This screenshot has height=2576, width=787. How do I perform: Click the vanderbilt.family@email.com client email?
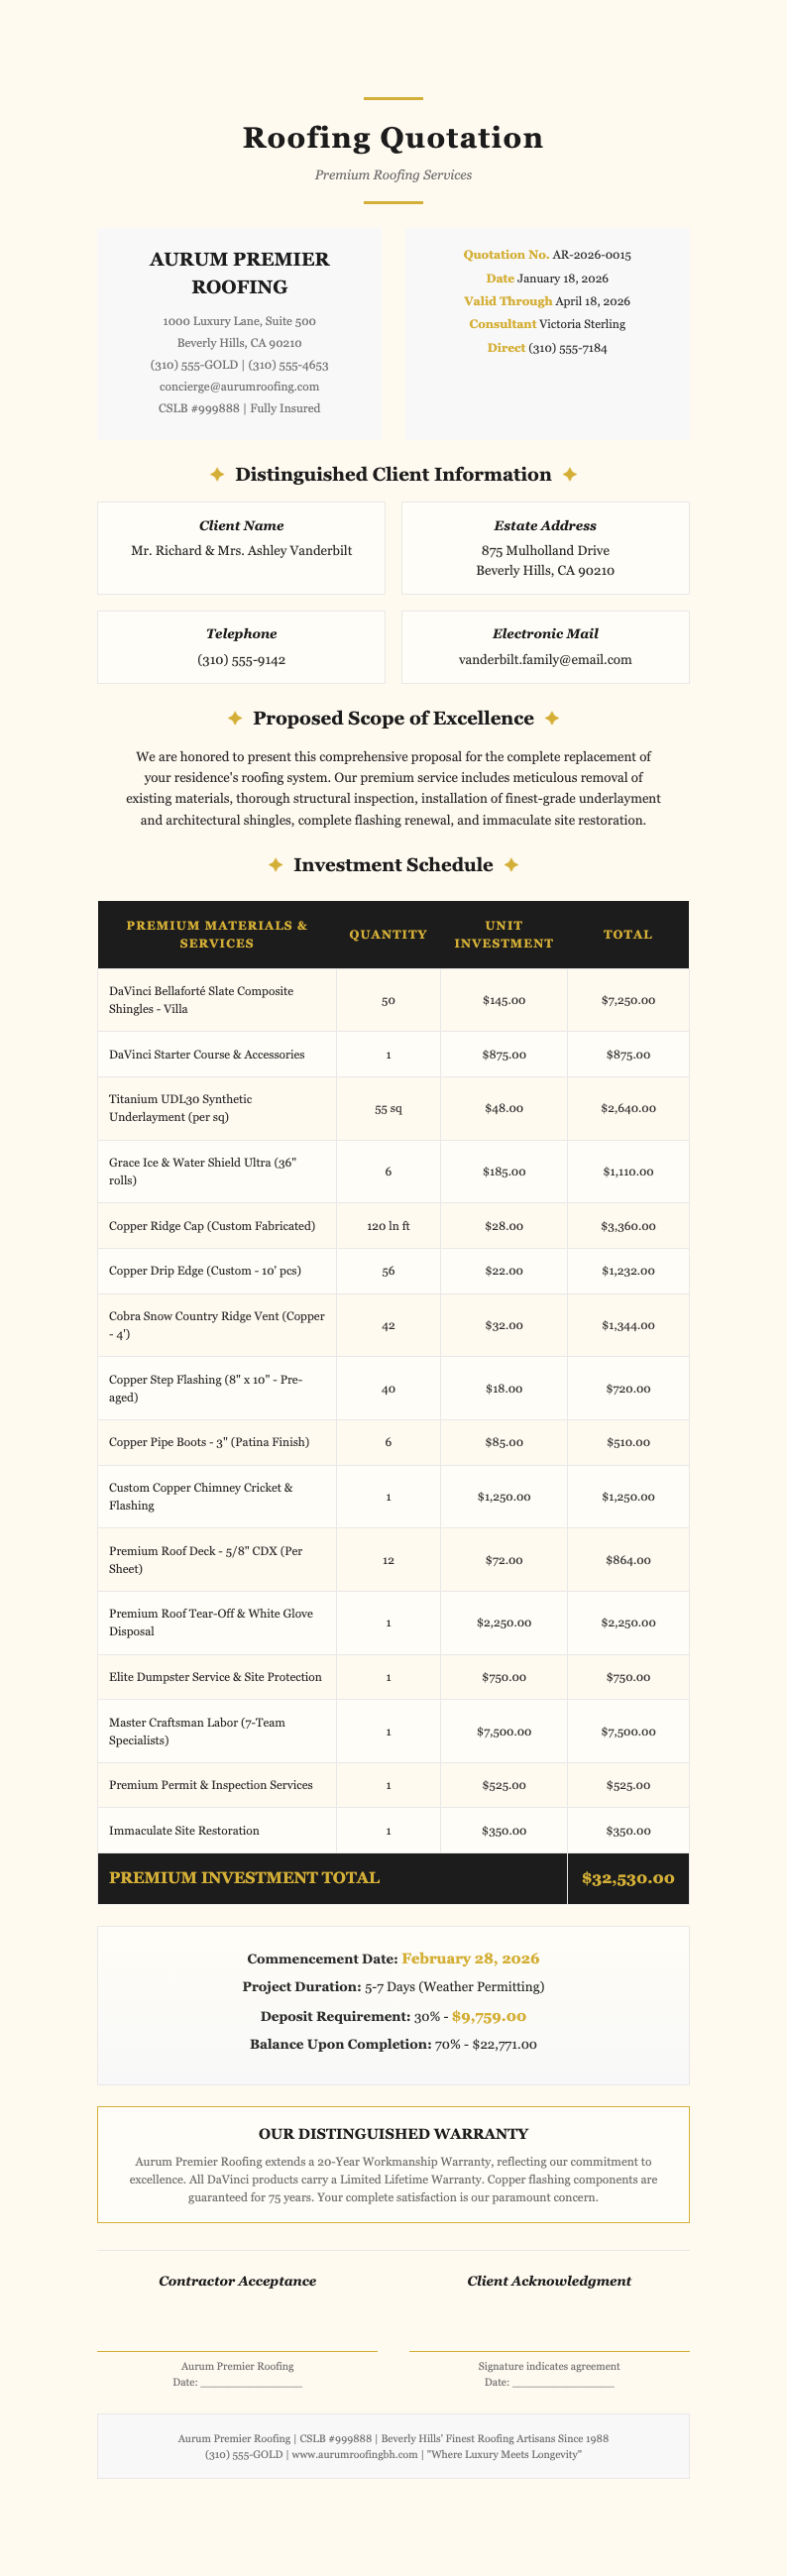pyautogui.click(x=545, y=660)
